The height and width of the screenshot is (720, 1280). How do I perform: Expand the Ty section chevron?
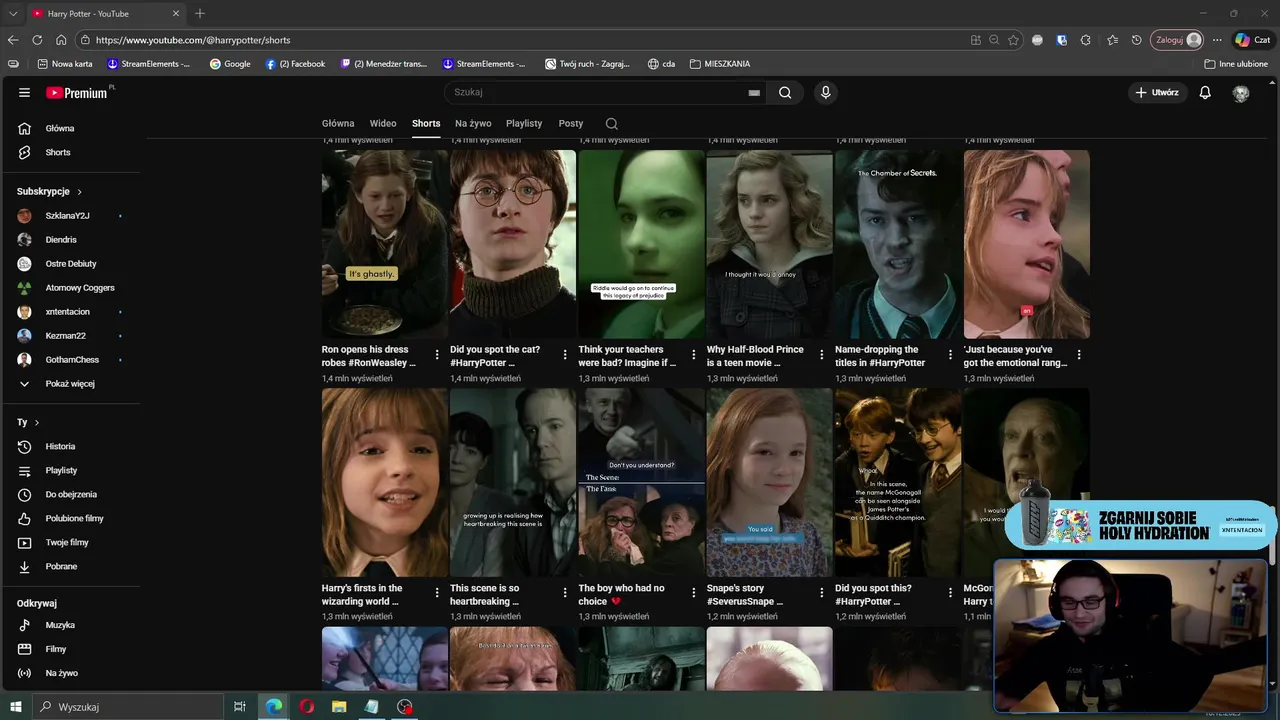(37, 423)
